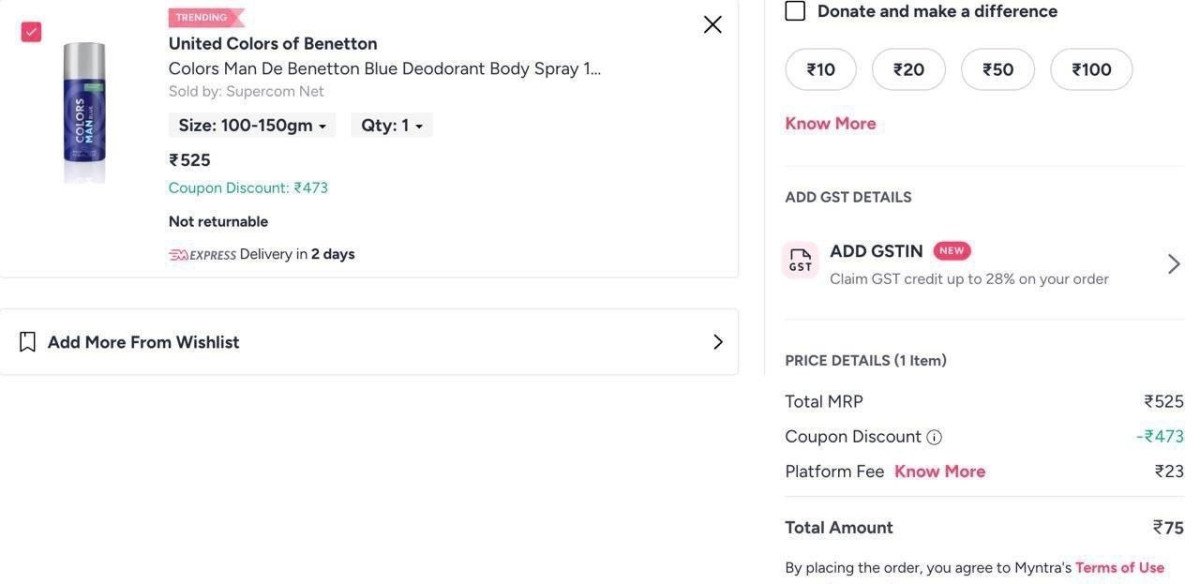Open Terms of Use
This screenshot has height=584, width=1200.
[1119, 566]
